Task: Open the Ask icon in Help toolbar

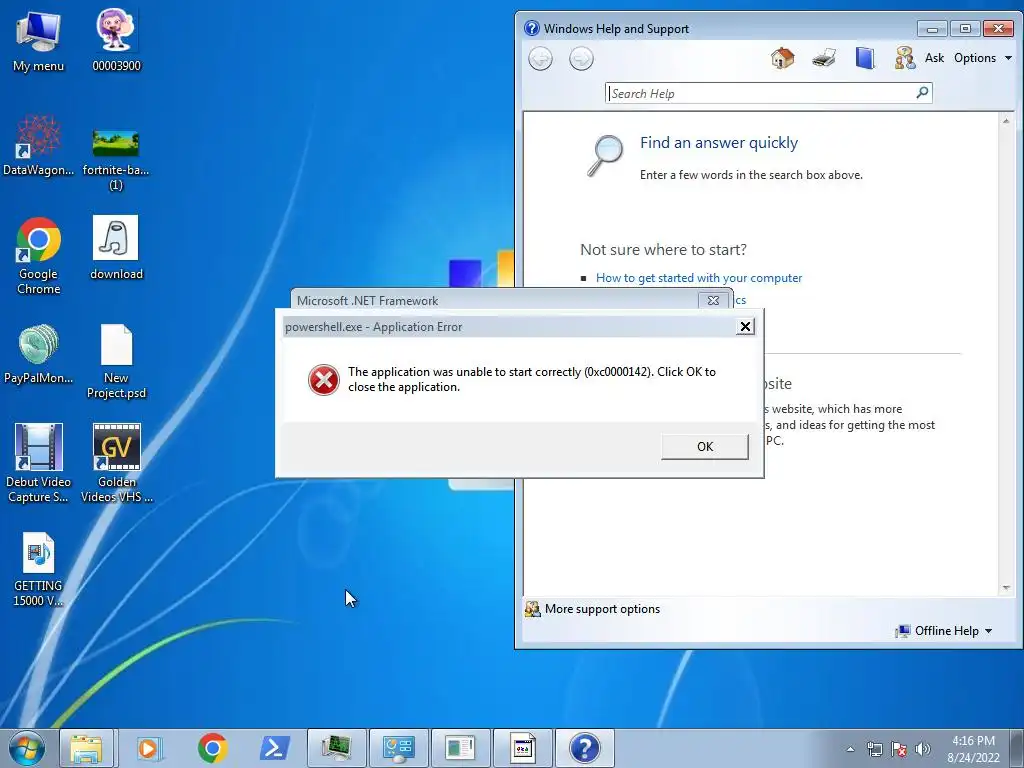Action: click(x=905, y=58)
